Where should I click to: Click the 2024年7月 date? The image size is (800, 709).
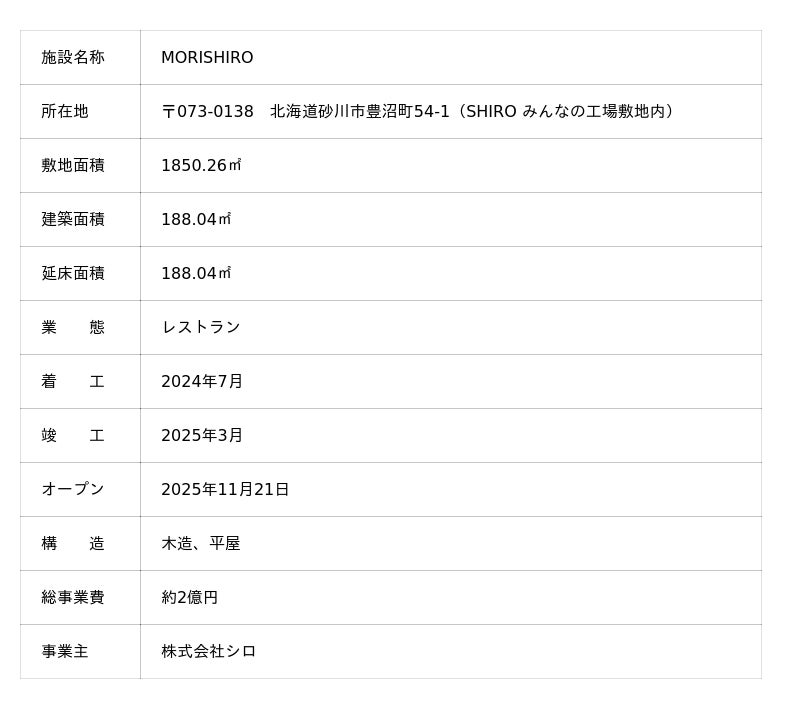click(x=202, y=381)
